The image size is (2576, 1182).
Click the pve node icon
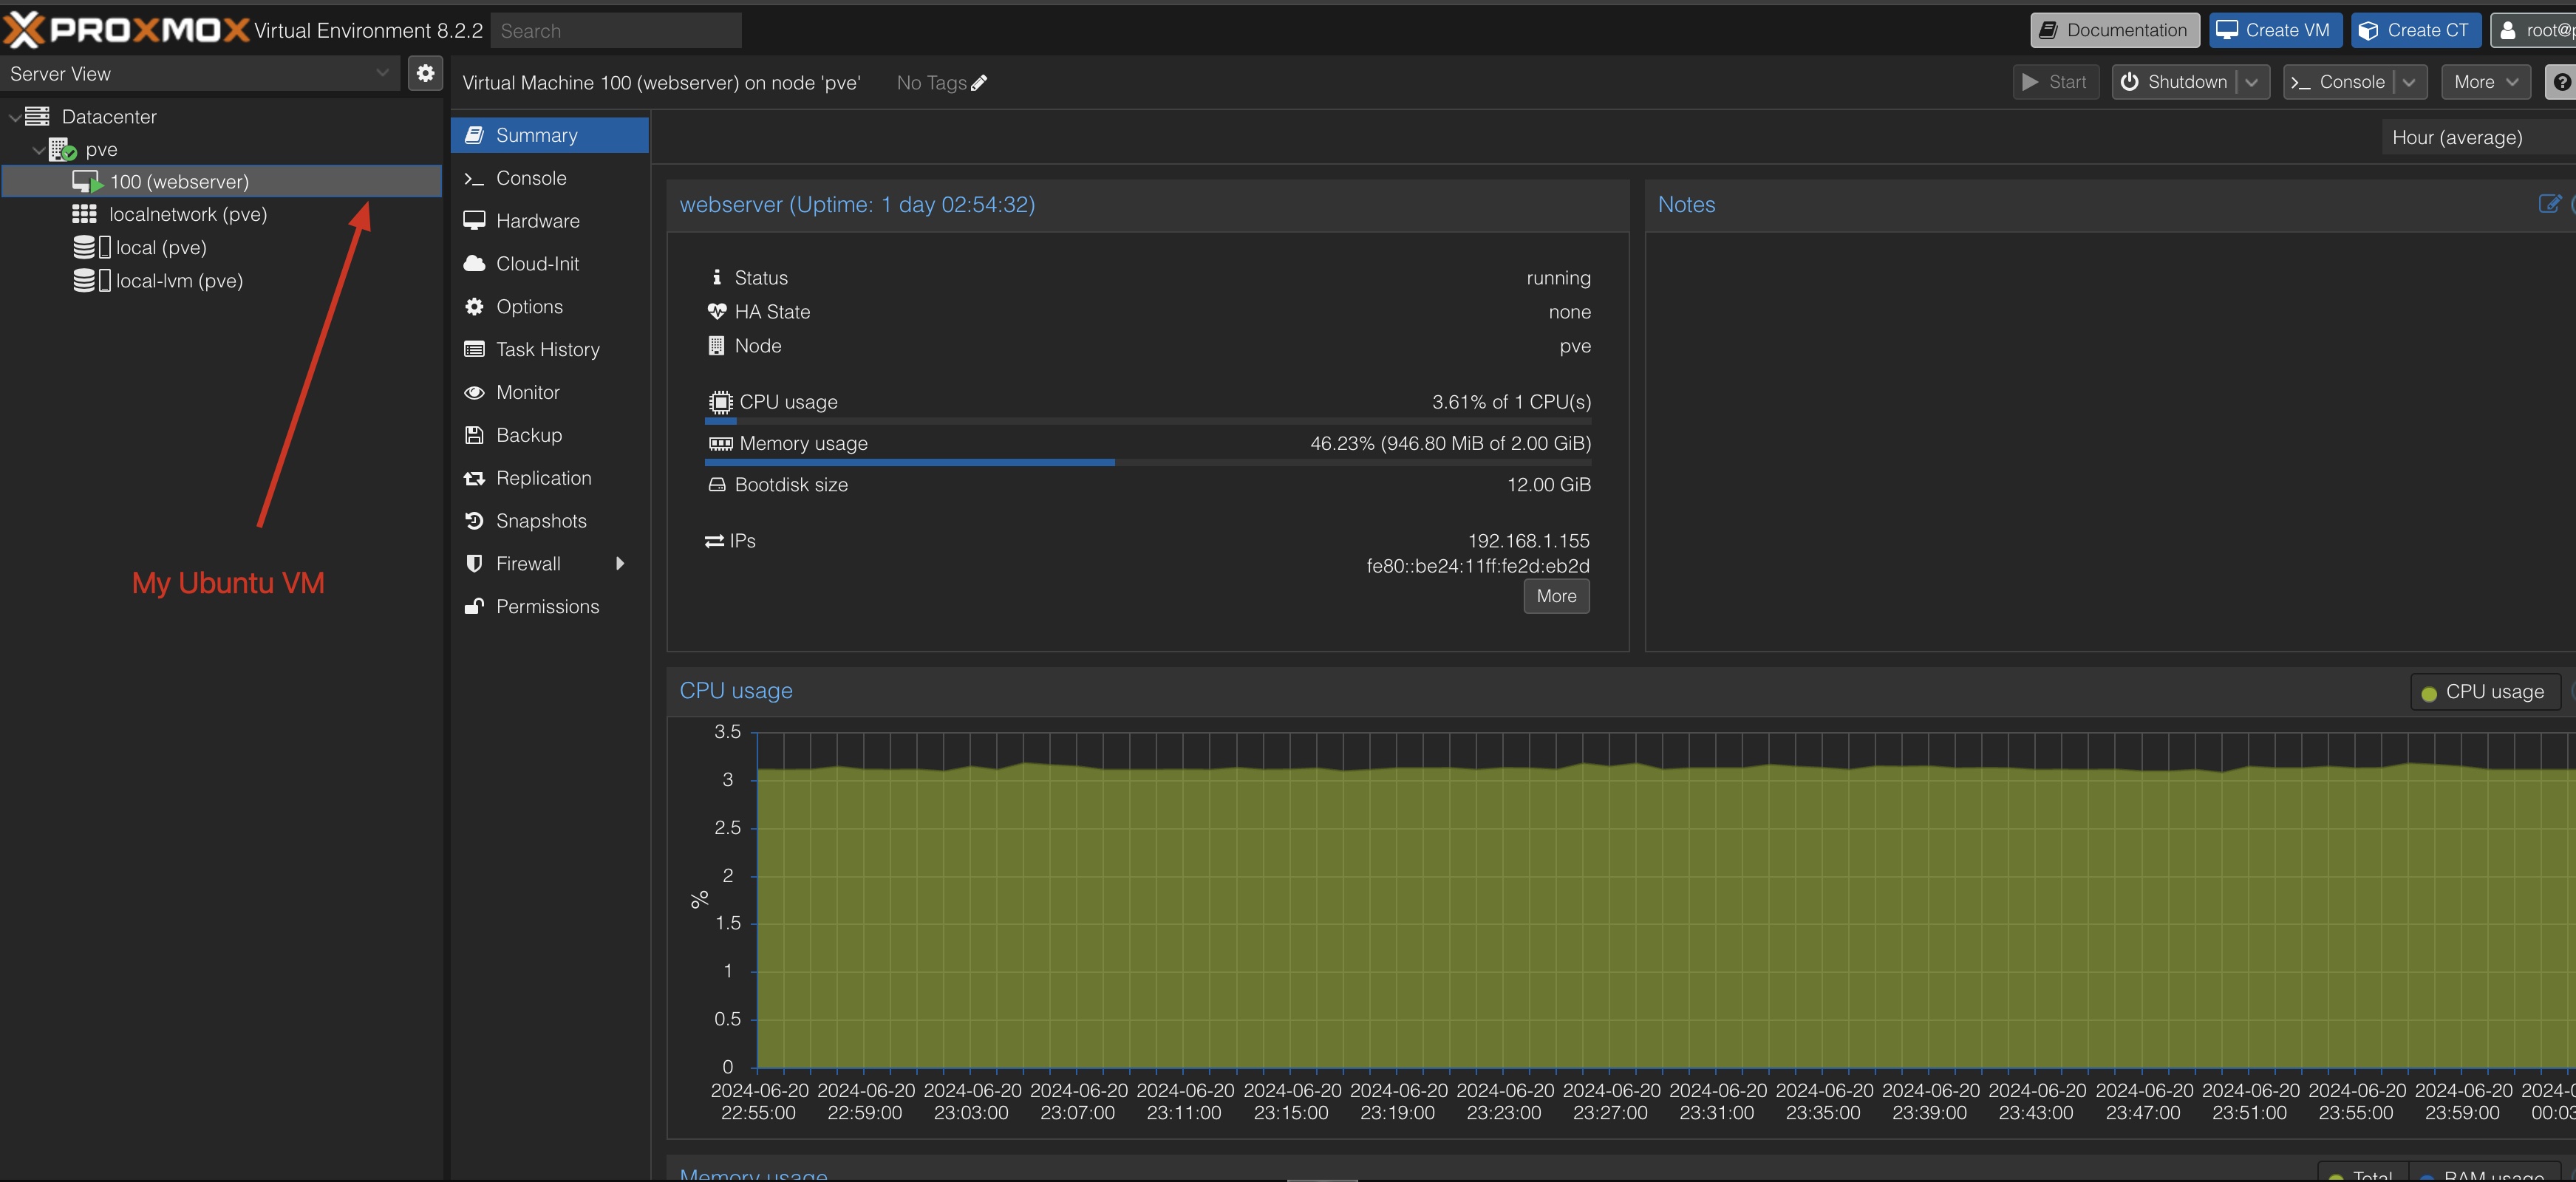tap(62, 149)
